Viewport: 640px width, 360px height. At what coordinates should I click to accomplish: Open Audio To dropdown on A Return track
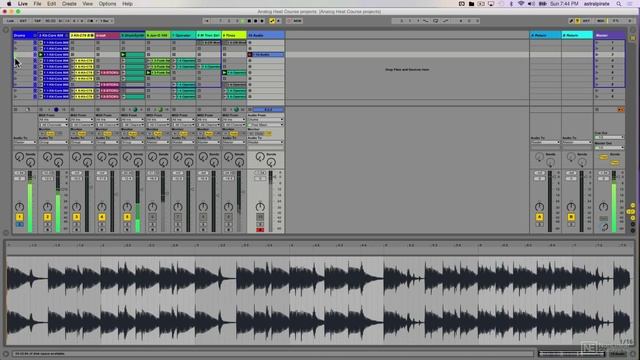[545, 142]
